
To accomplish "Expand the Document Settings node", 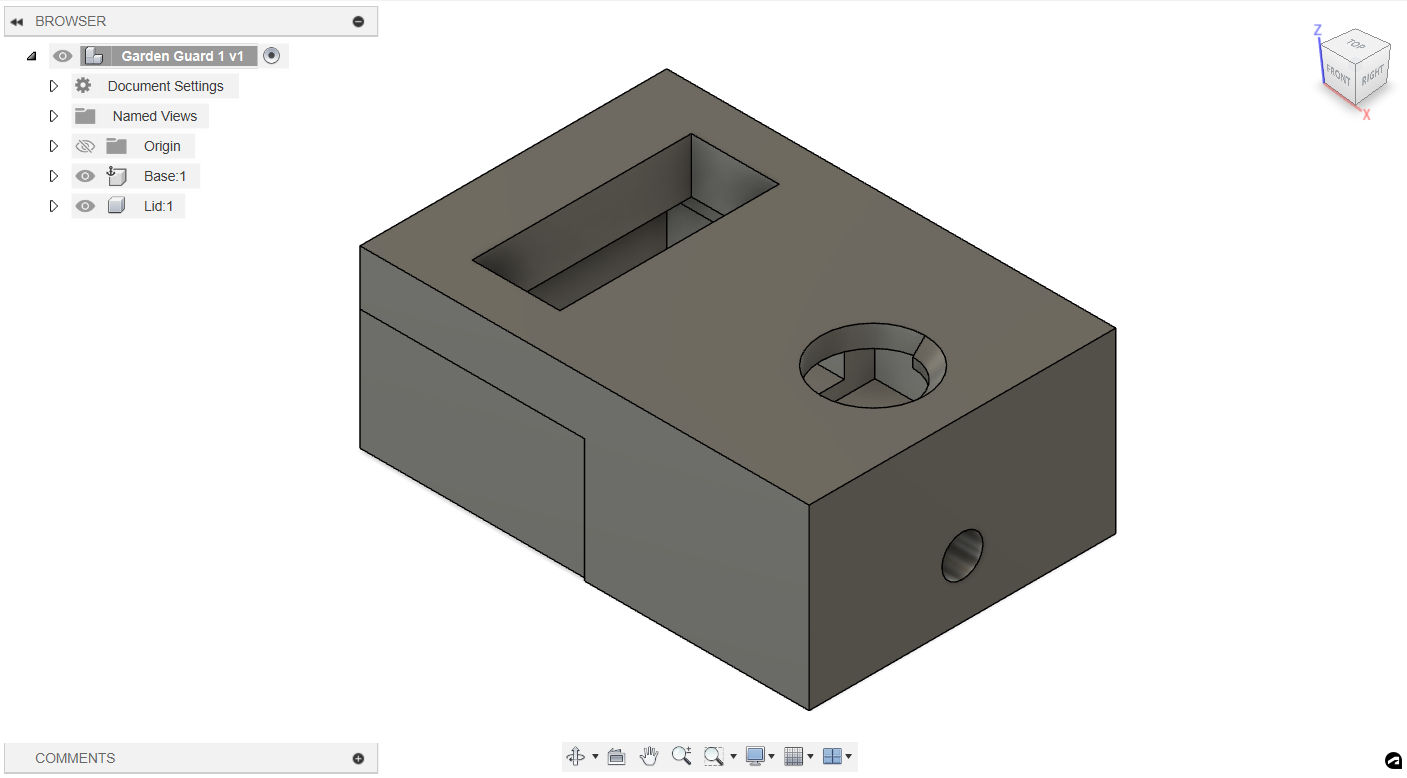I will (x=54, y=86).
